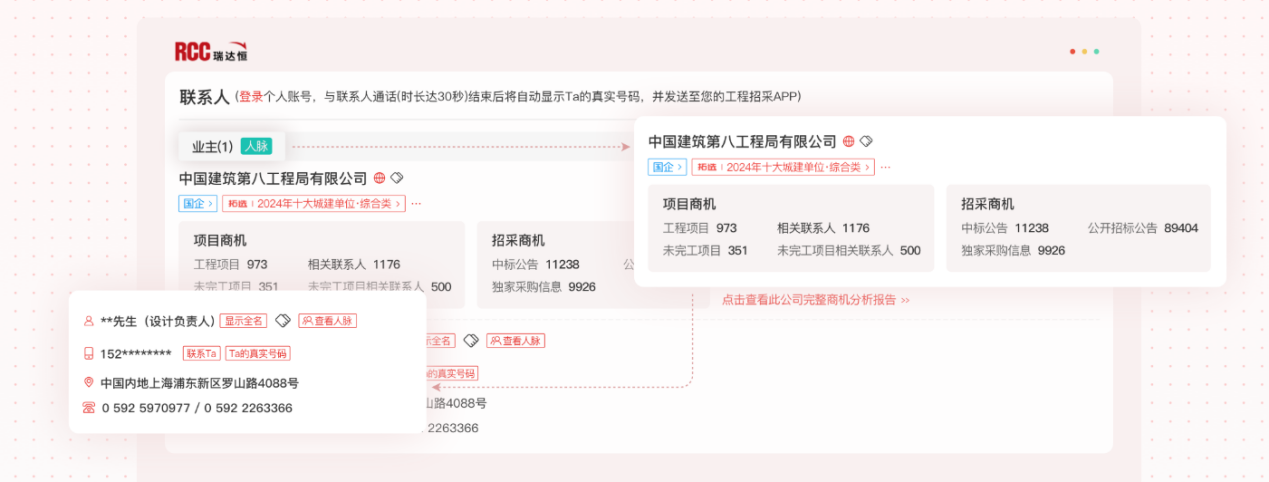
Task: Open the 国企 tag in the popup company card
Action: point(667,167)
